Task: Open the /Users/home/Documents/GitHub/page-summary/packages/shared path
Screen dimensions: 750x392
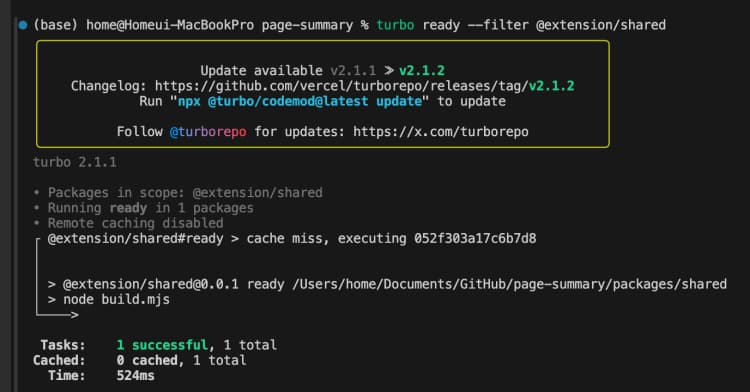Action: click(x=509, y=284)
